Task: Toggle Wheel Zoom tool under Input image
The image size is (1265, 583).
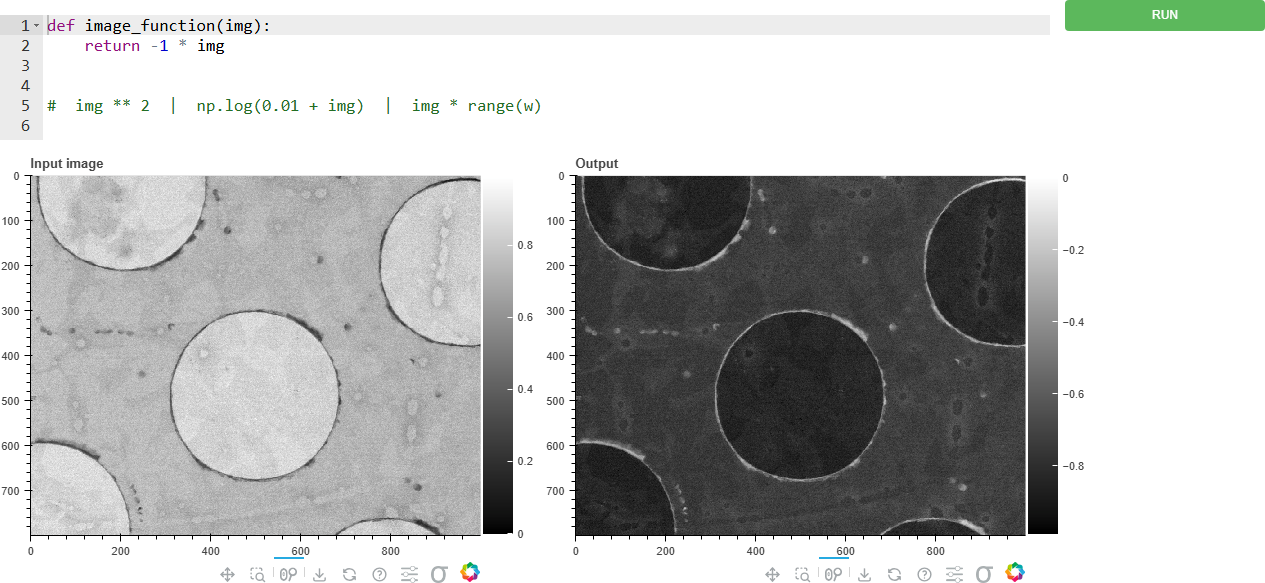Action: click(x=289, y=574)
